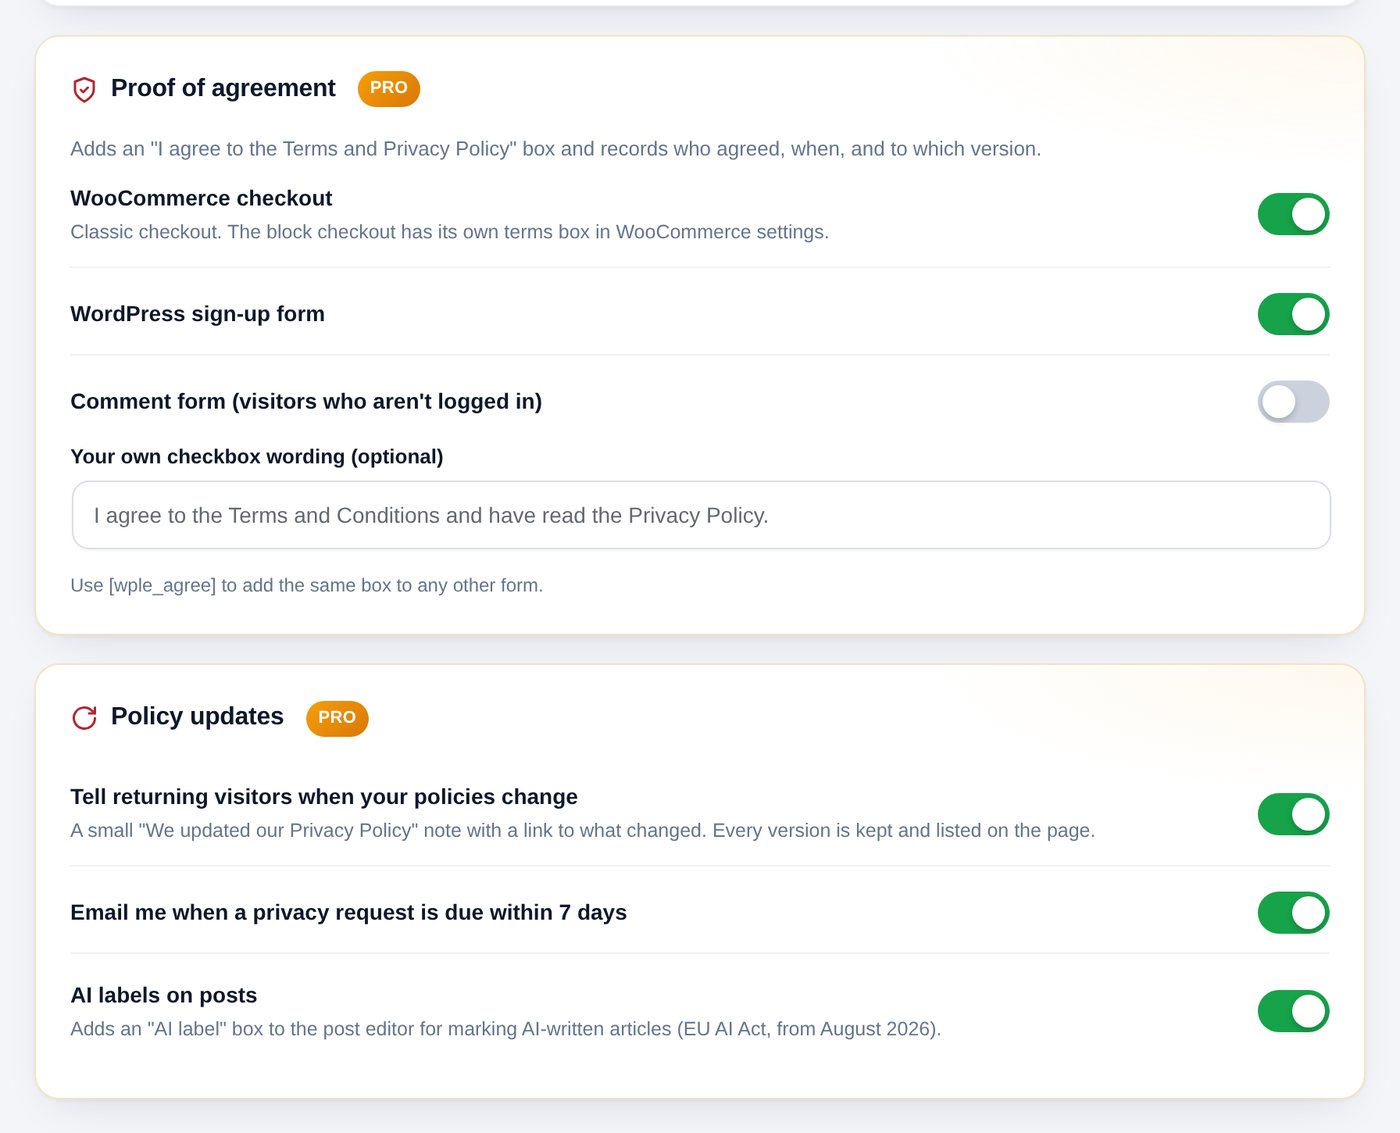Click Email me when a privacy request label
This screenshot has height=1133, width=1400.
pos(348,912)
